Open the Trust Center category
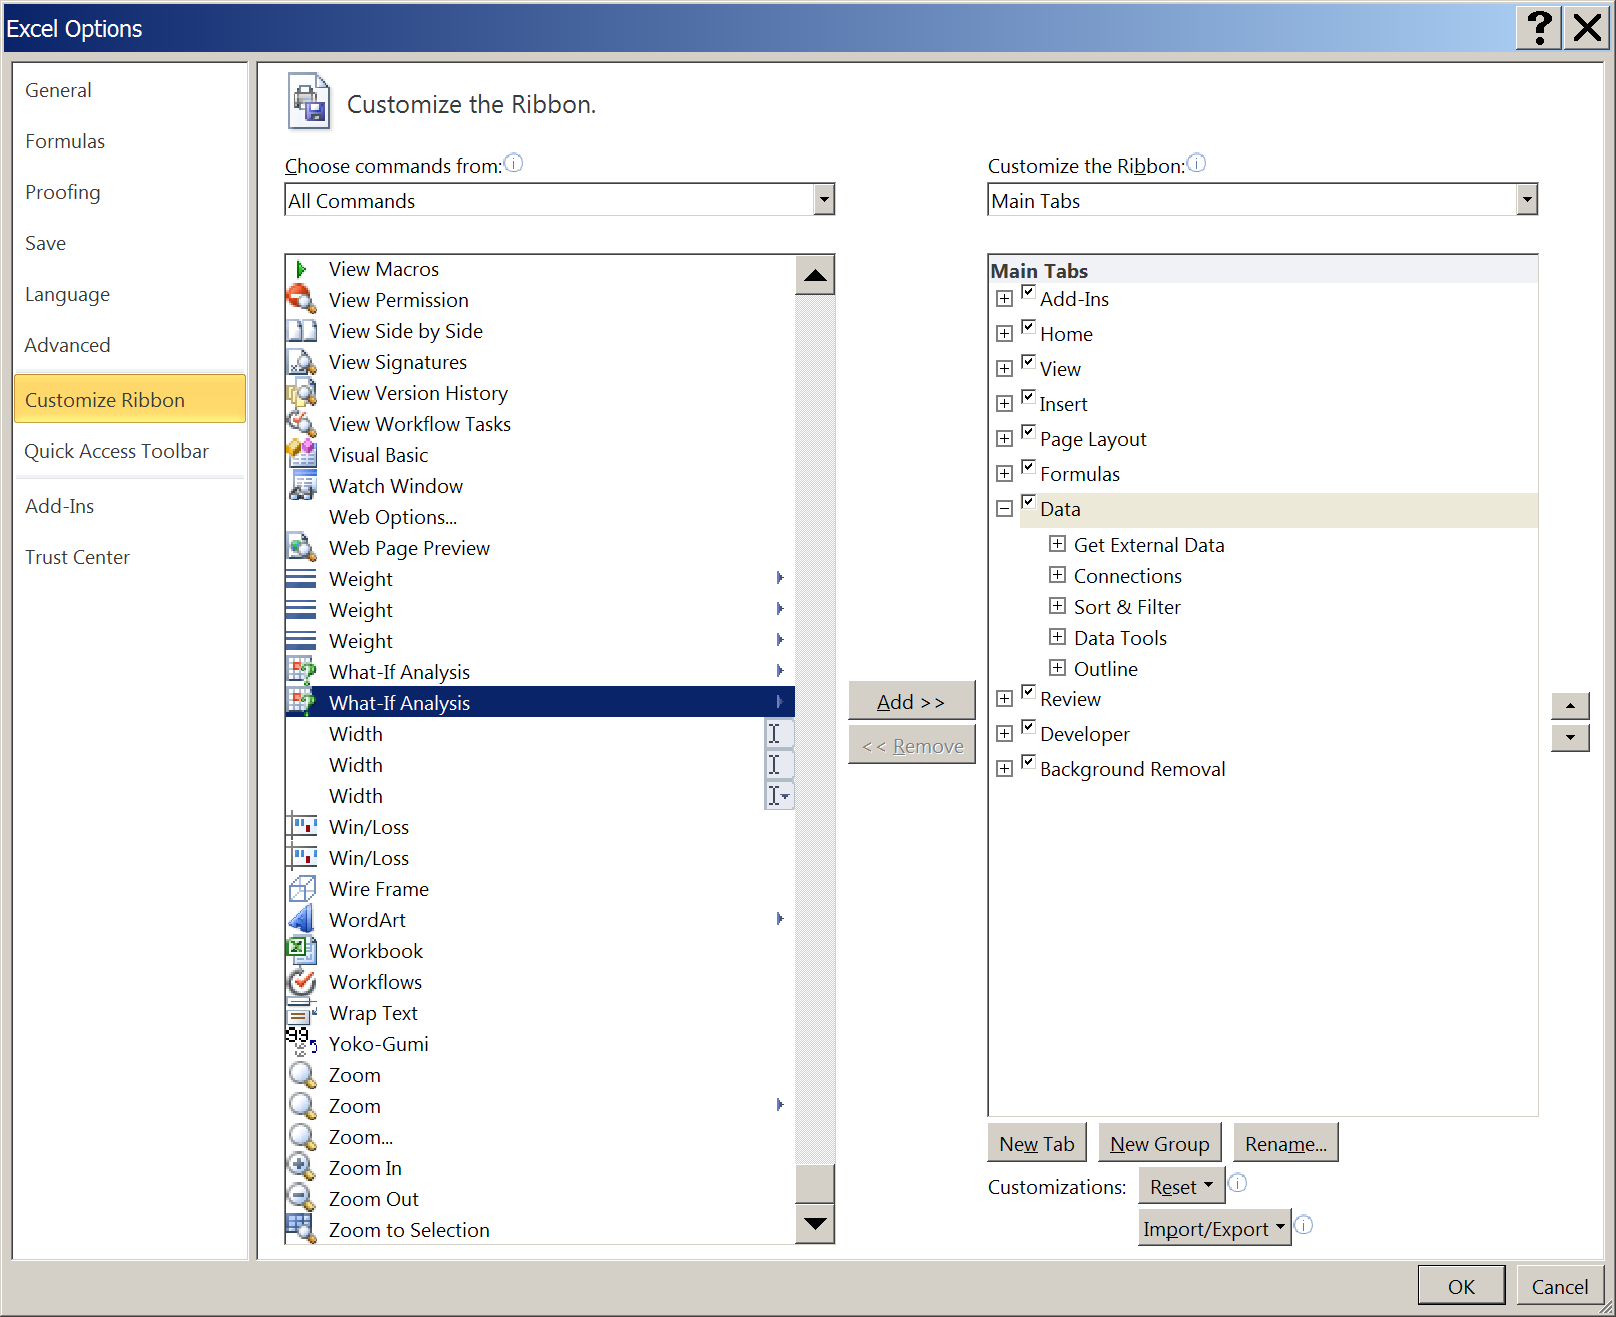This screenshot has width=1616, height=1317. 129,557
